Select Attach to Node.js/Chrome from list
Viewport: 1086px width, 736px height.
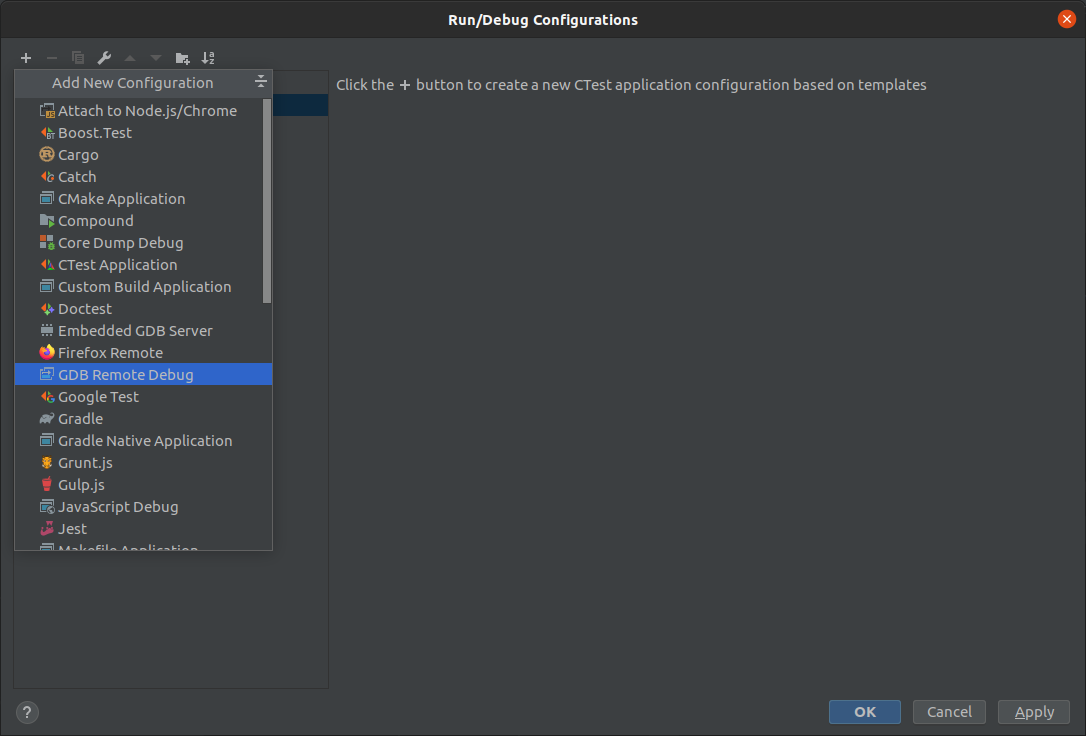143,111
